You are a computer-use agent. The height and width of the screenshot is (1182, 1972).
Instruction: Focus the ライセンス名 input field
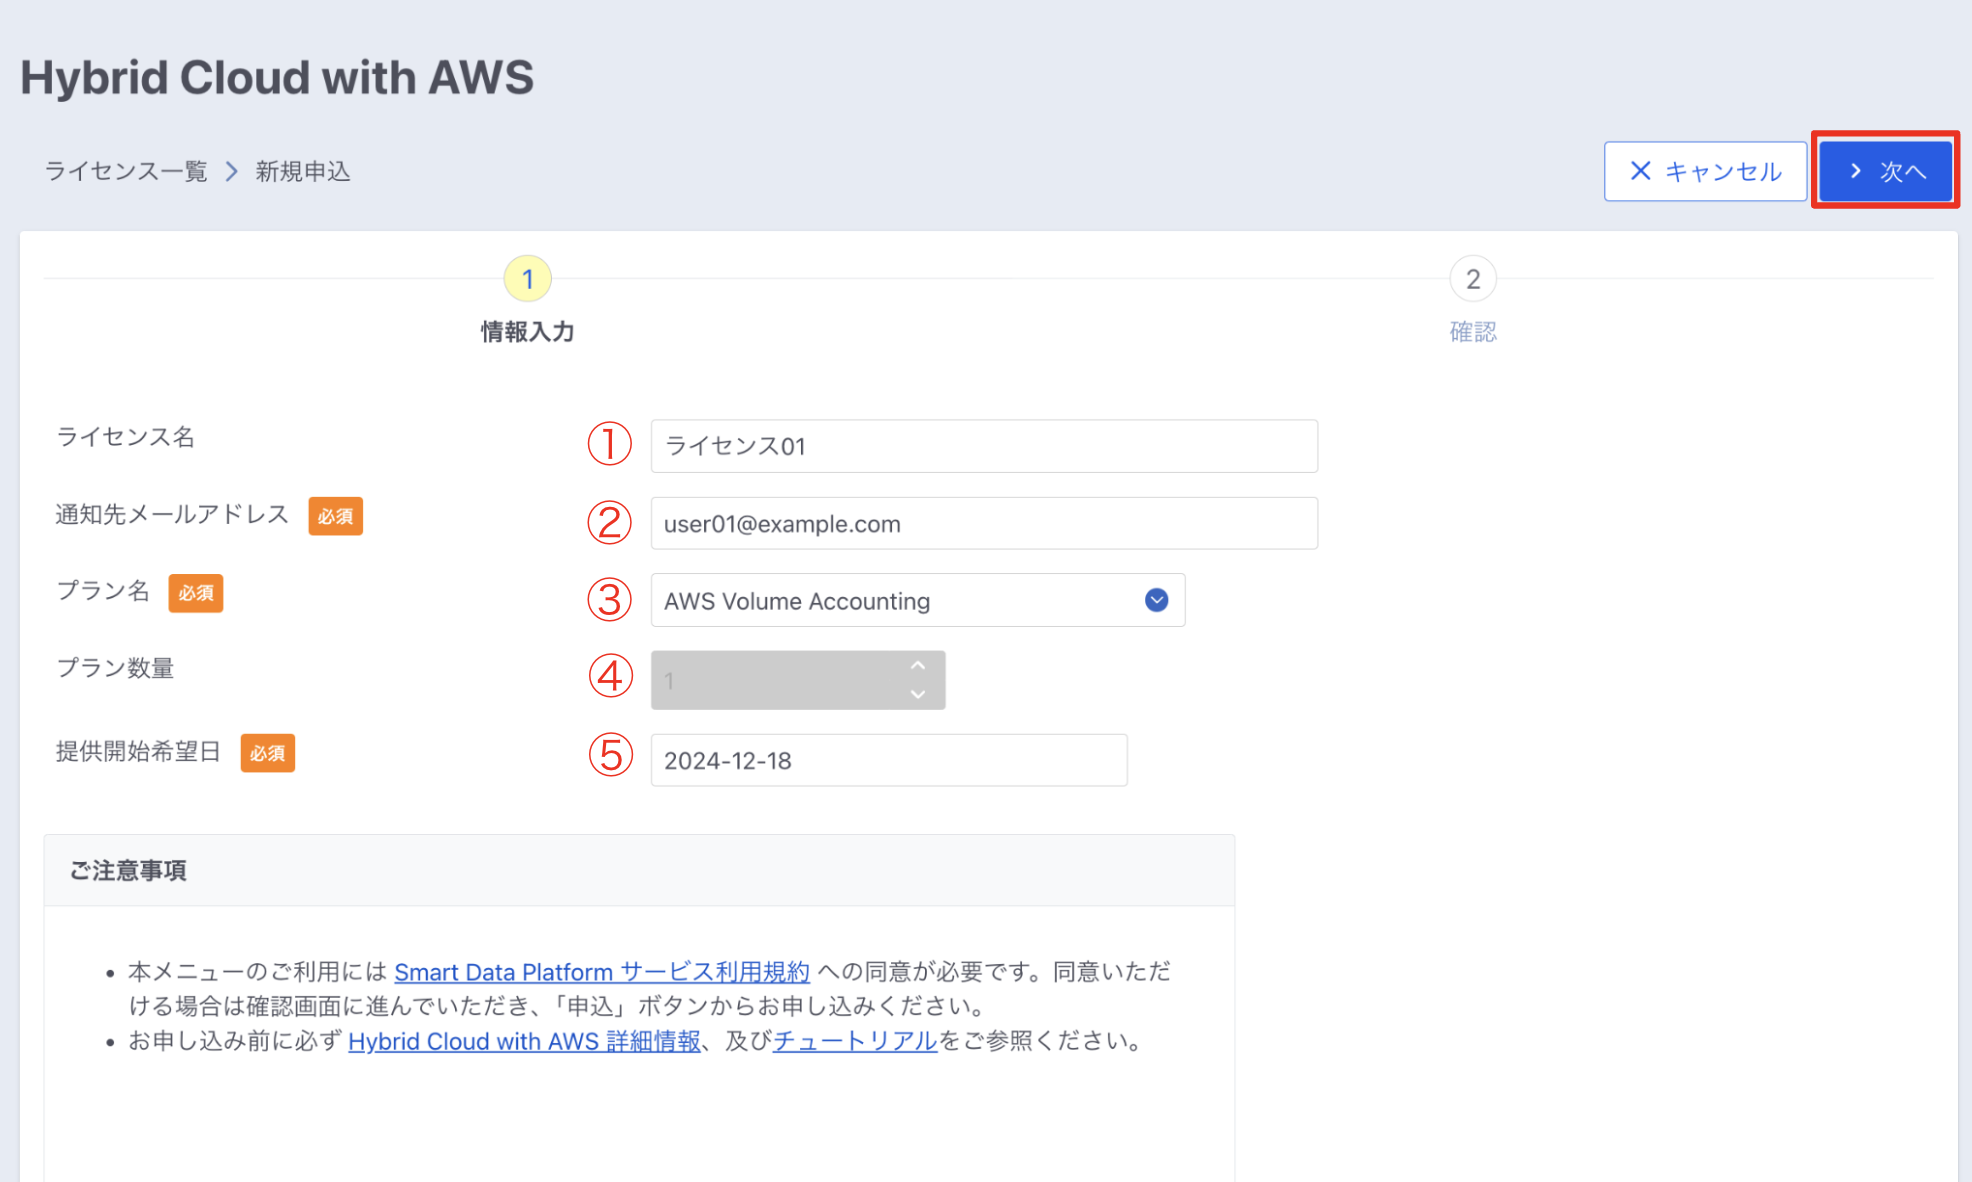point(984,446)
